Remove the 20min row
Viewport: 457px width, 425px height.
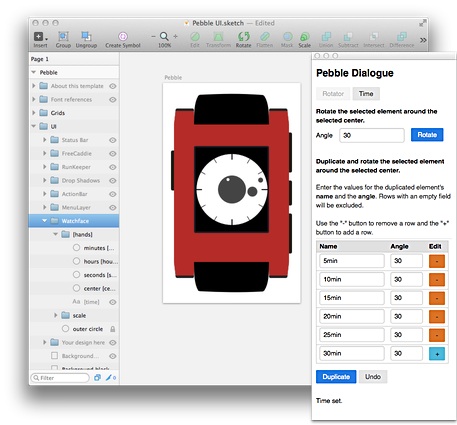[437, 316]
